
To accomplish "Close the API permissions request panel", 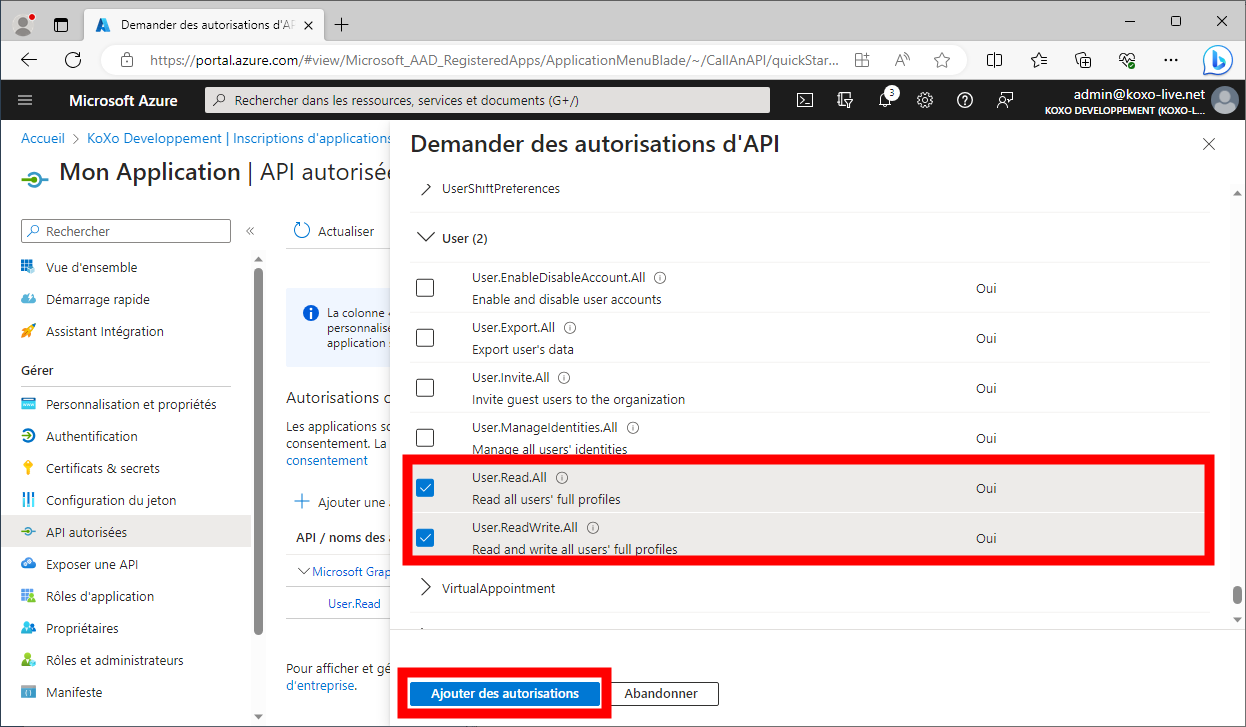I will [x=1209, y=144].
